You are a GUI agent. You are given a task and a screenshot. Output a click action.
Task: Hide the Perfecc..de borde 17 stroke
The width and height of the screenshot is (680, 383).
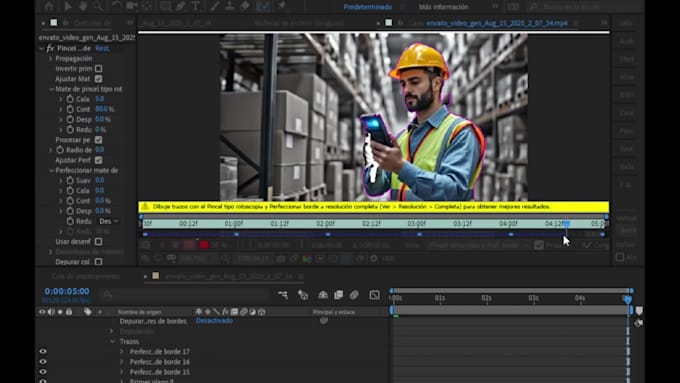click(42, 351)
